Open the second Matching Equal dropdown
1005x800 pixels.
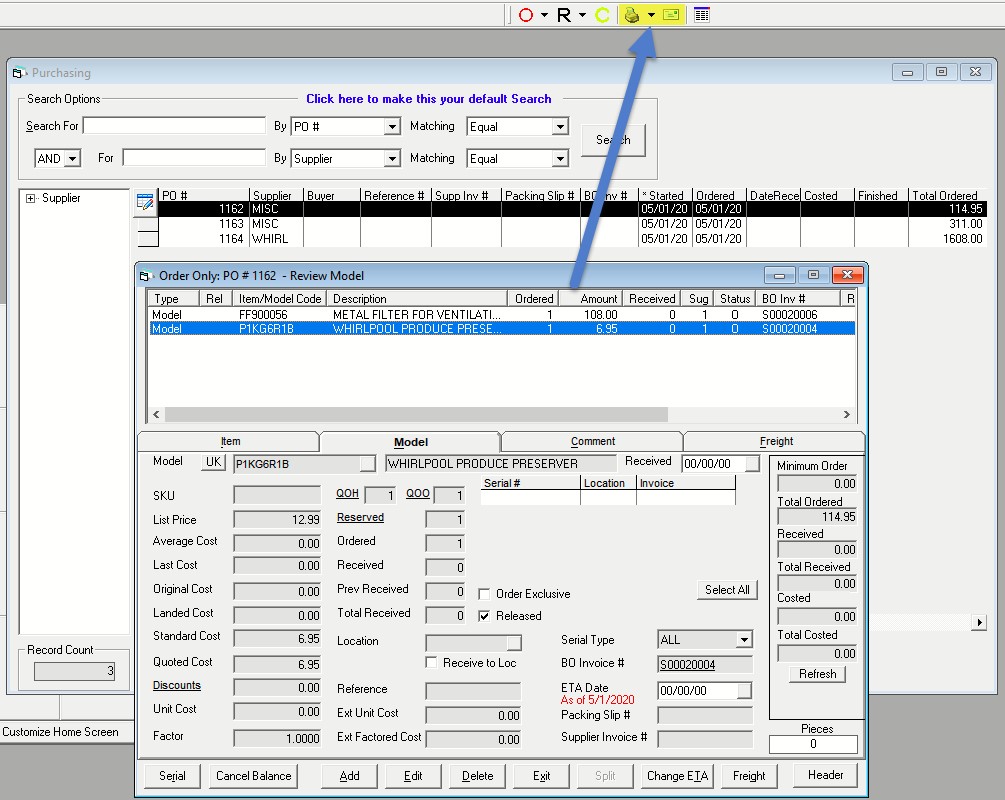click(x=560, y=158)
